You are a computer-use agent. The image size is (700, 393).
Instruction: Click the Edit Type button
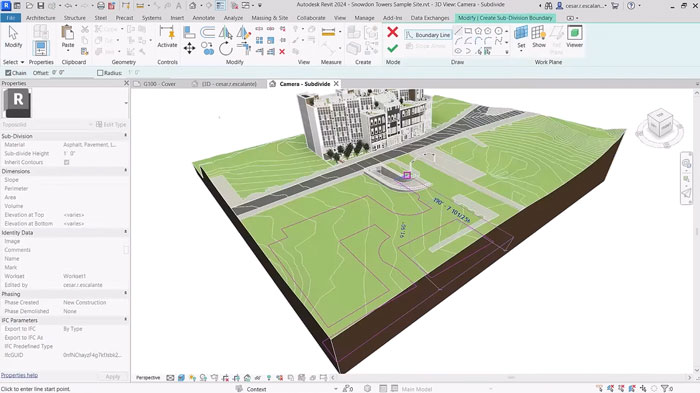[111, 125]
